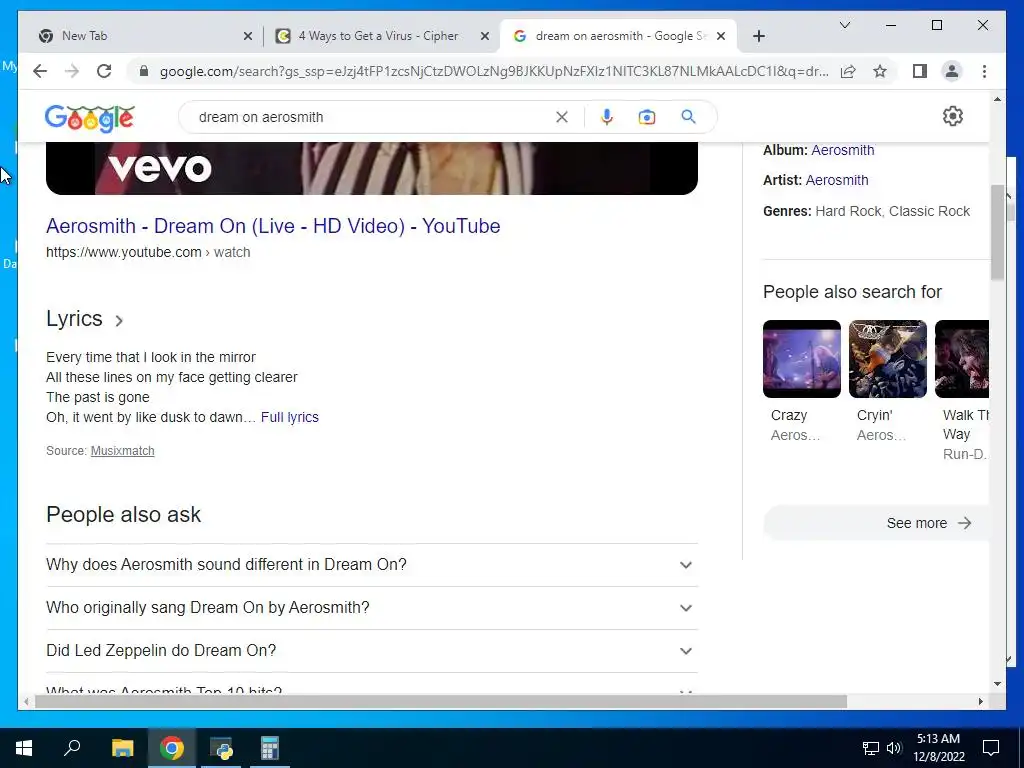
Task: Search by image camera icon
Action: pyautogui.click(x=647, y=117)
